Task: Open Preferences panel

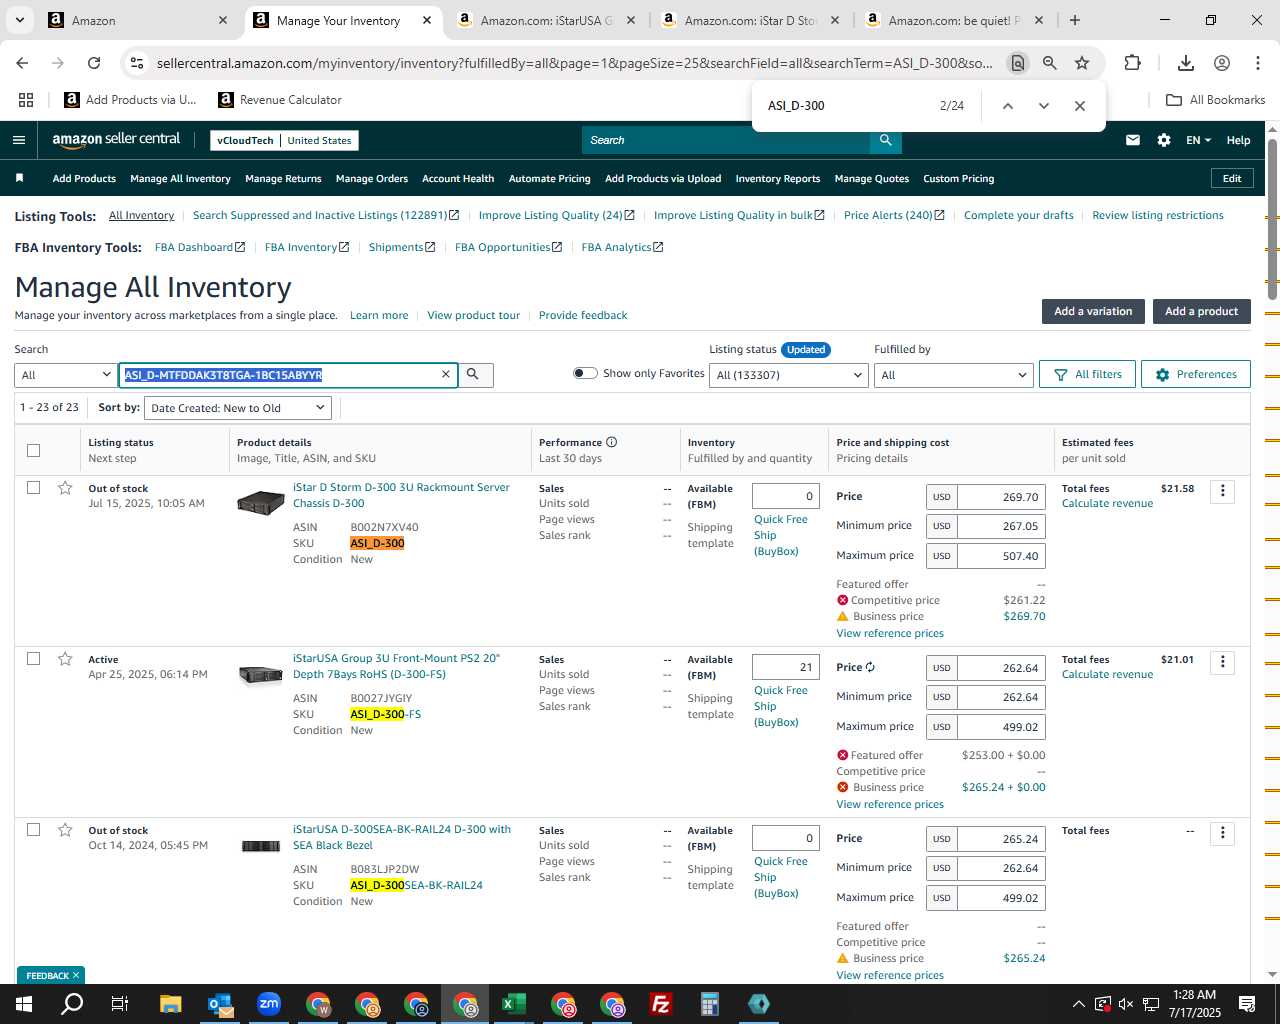Action: 1196,374
